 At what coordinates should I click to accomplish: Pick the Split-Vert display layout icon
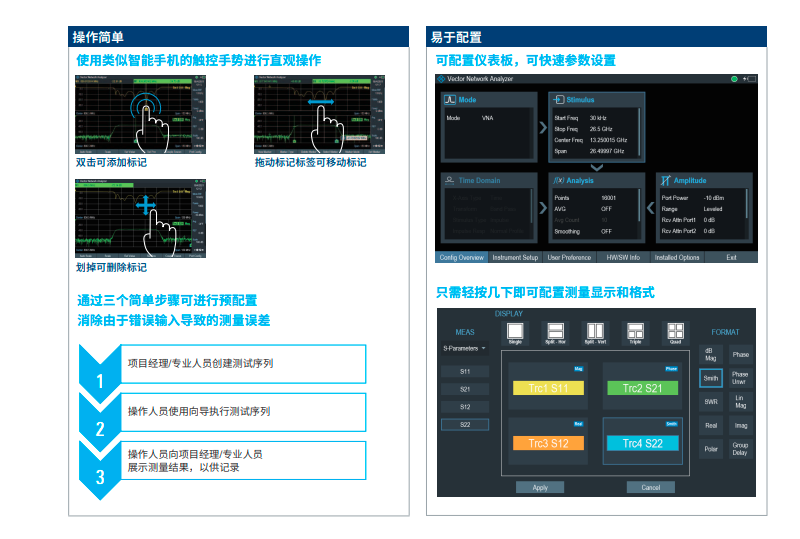[595, 332]
